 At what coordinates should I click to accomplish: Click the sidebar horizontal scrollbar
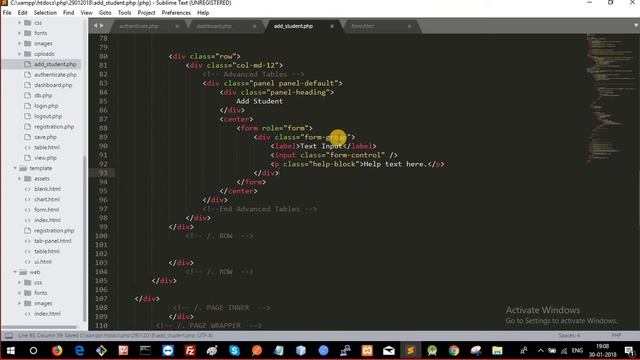click(x=39, y=327)
